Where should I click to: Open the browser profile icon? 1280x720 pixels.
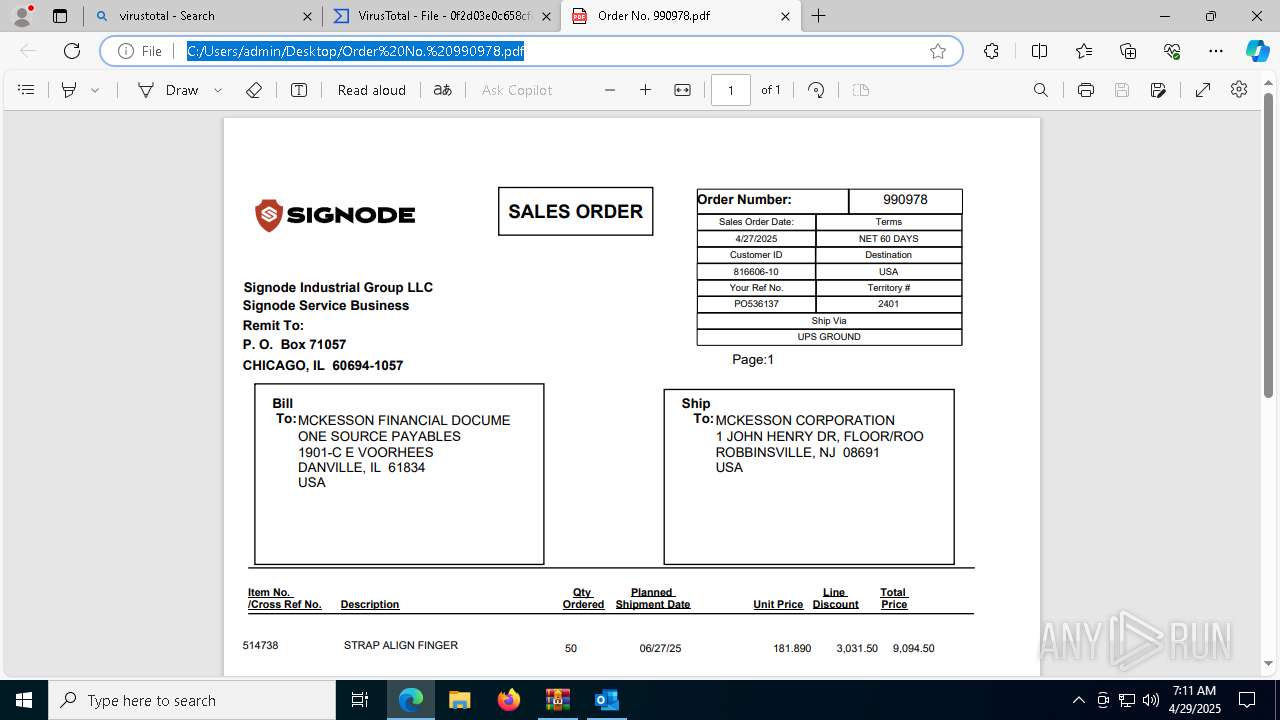(x=22, y=16)
